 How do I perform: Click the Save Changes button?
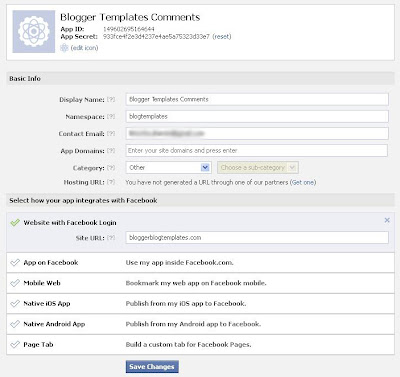pos(152,367)
